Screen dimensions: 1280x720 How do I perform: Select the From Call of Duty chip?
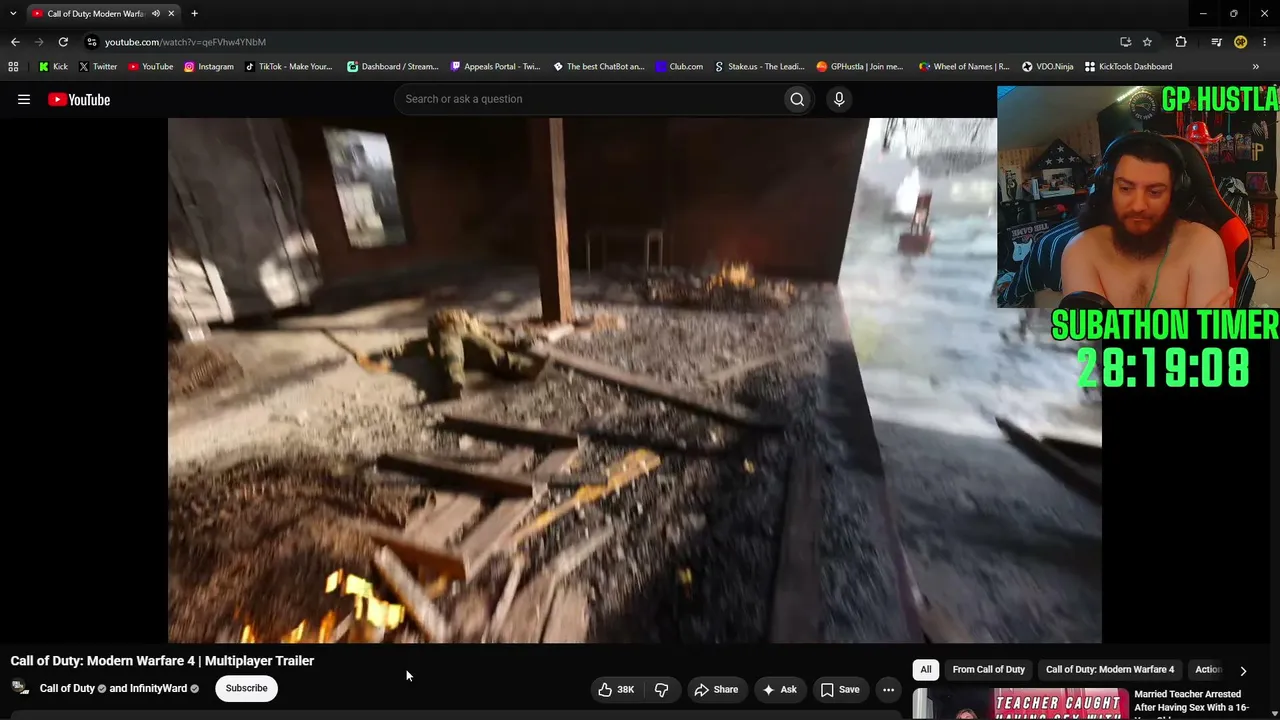coord(988,670)
